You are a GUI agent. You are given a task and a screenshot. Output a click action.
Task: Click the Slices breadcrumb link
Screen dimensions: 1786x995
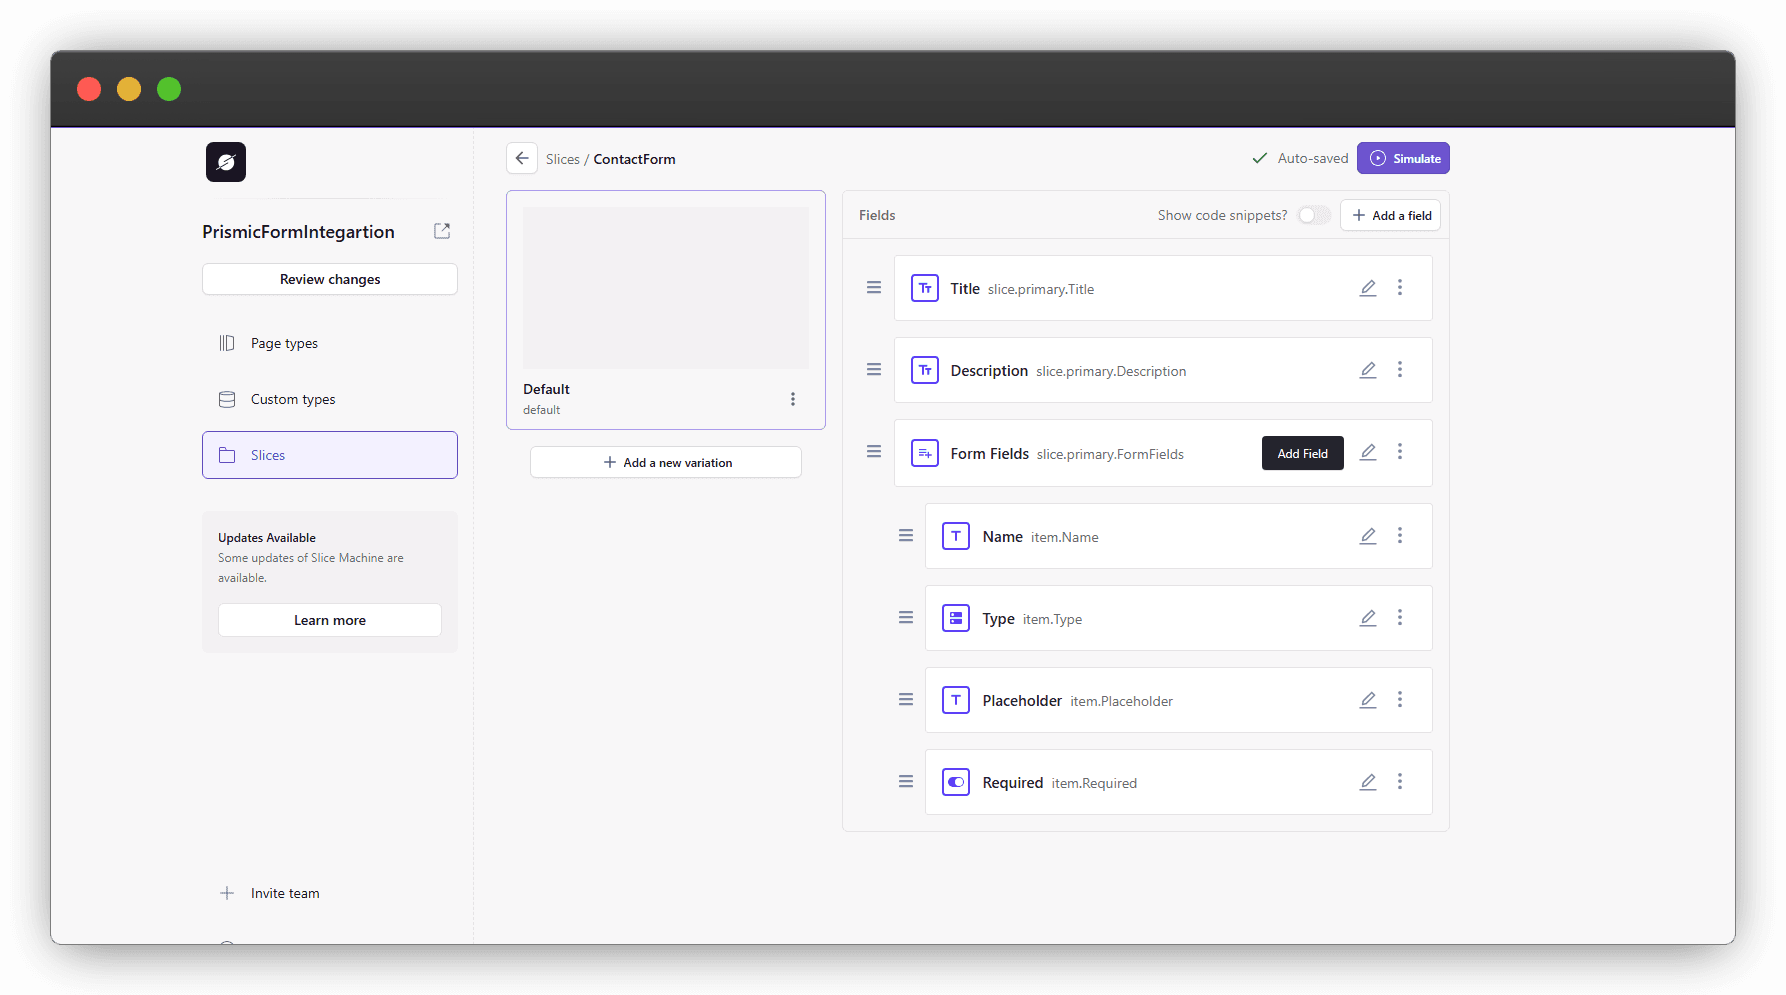click(x=563, y=159)
